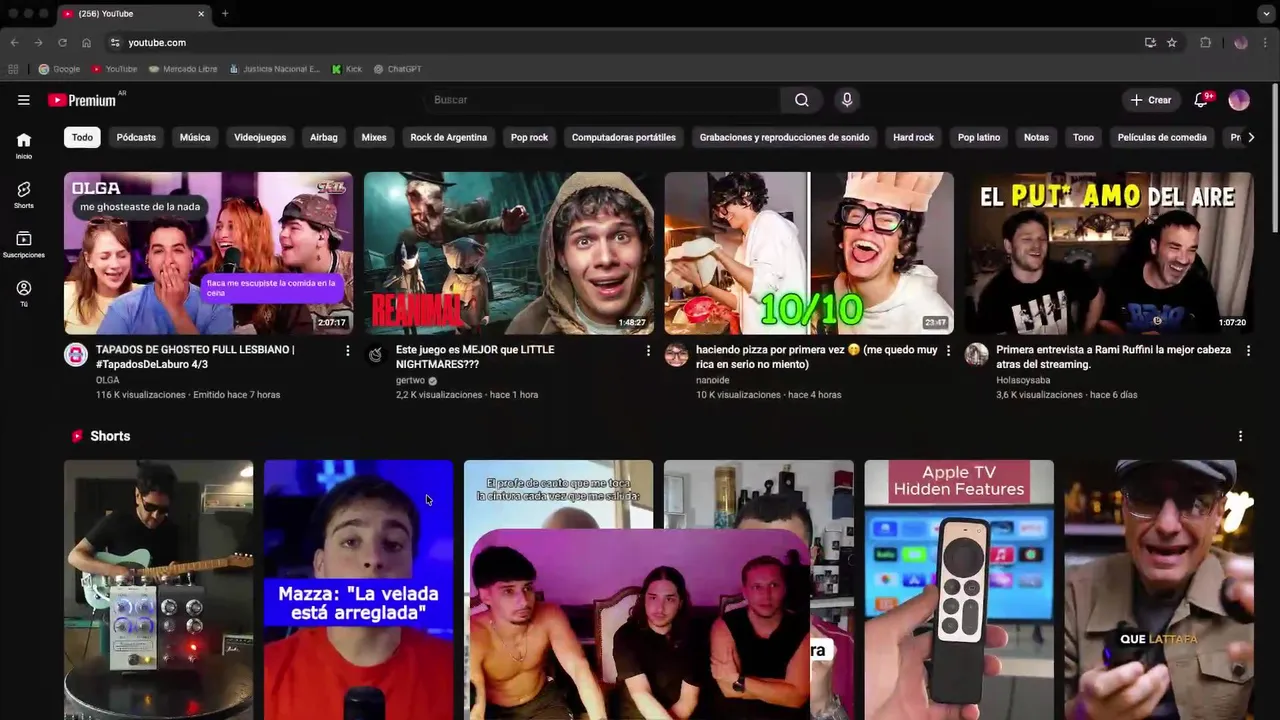The width and height of the screenshot is (1280, 720).
Task: Open the REANIMAL game video thumbnail
Action: tap(508, 253)
